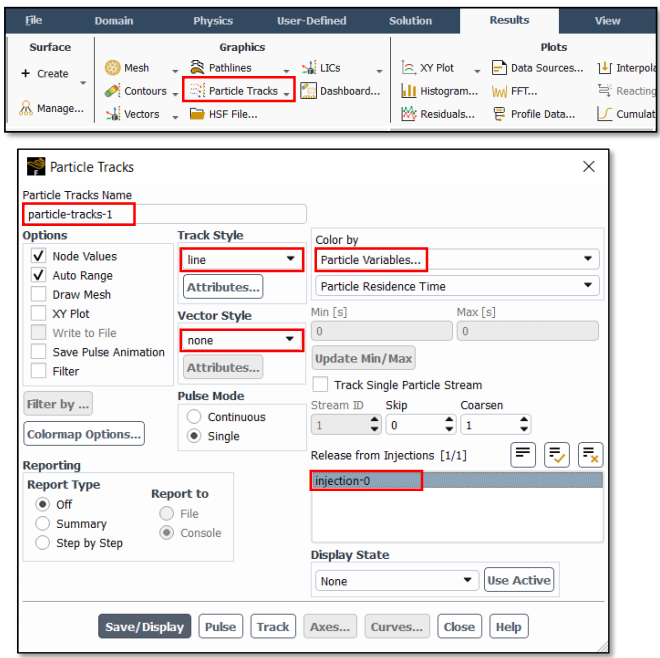
Task: Switch to the Solution tab
Action: [410, 21]
